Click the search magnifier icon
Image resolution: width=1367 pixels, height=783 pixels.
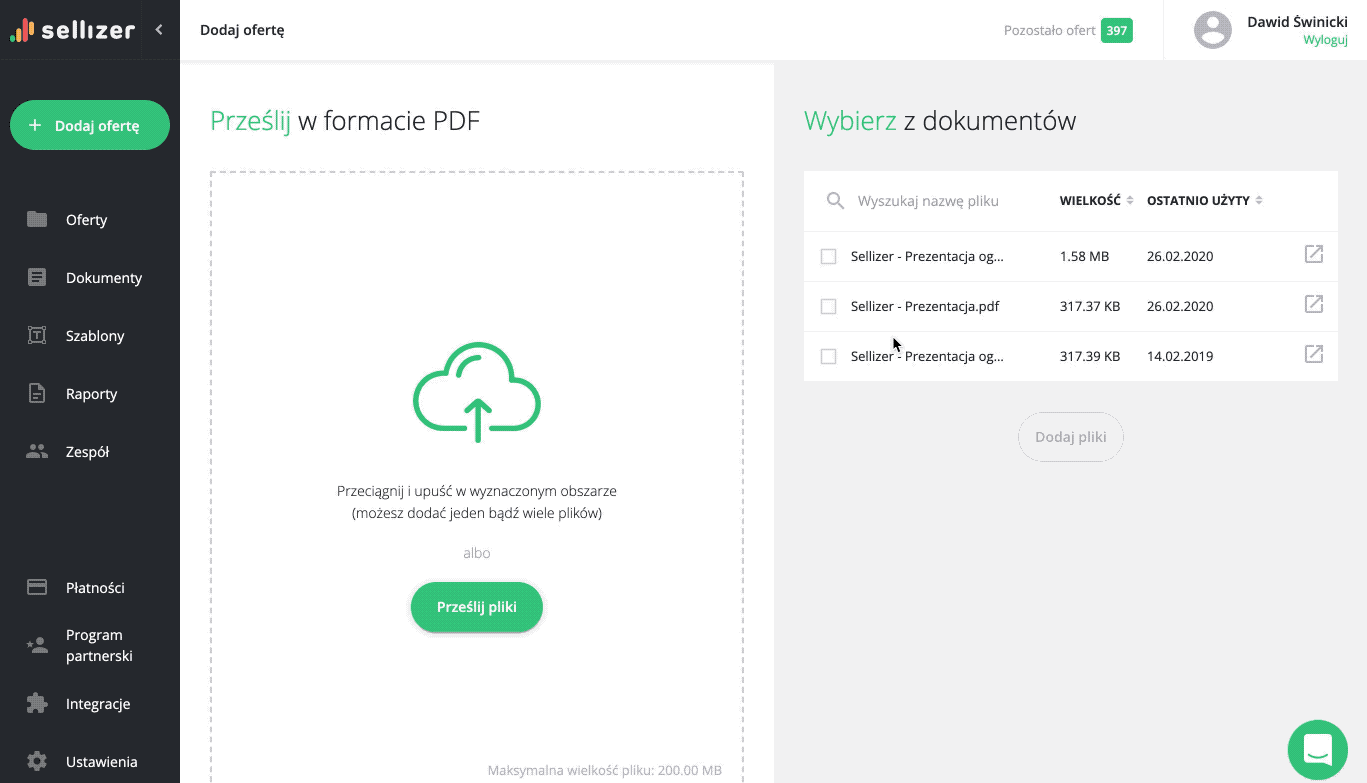click(835, 201)
